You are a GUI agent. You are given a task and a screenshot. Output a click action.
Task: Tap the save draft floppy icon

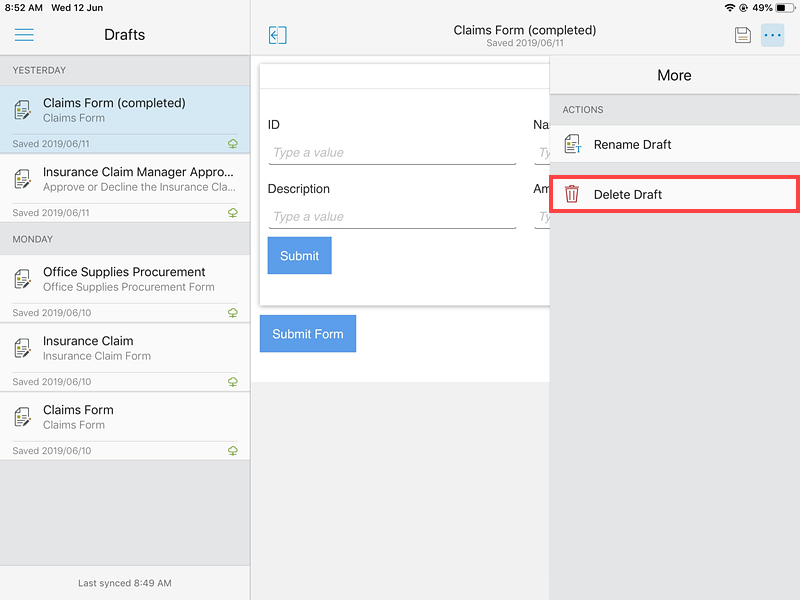(742, 35)
